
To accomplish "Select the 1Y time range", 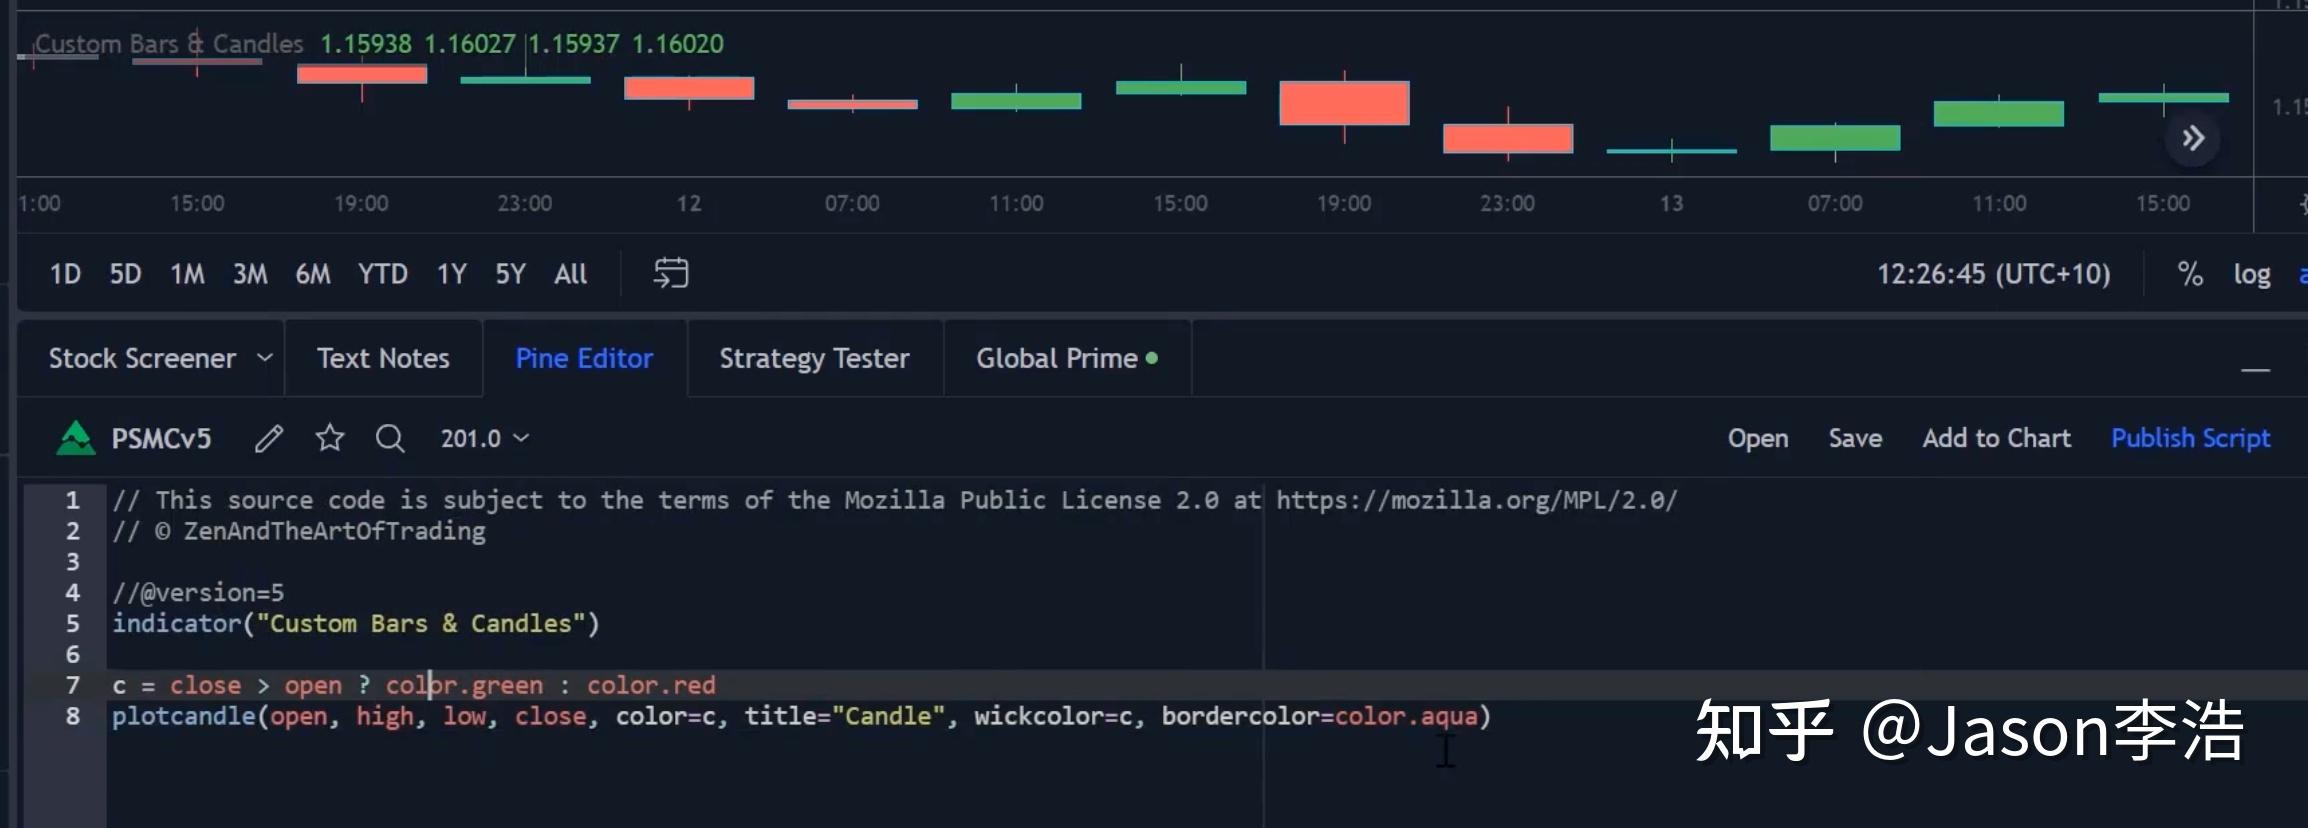I will click(452, 274).
